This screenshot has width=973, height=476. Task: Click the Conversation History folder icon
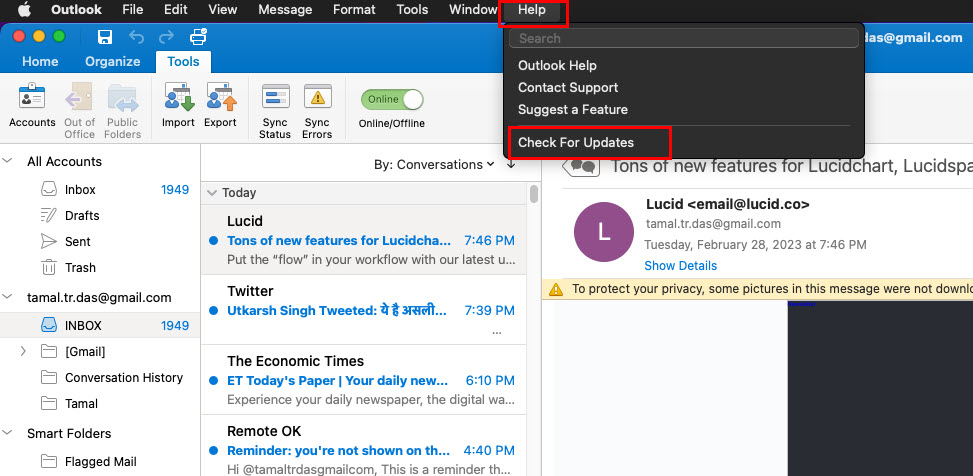49,377
